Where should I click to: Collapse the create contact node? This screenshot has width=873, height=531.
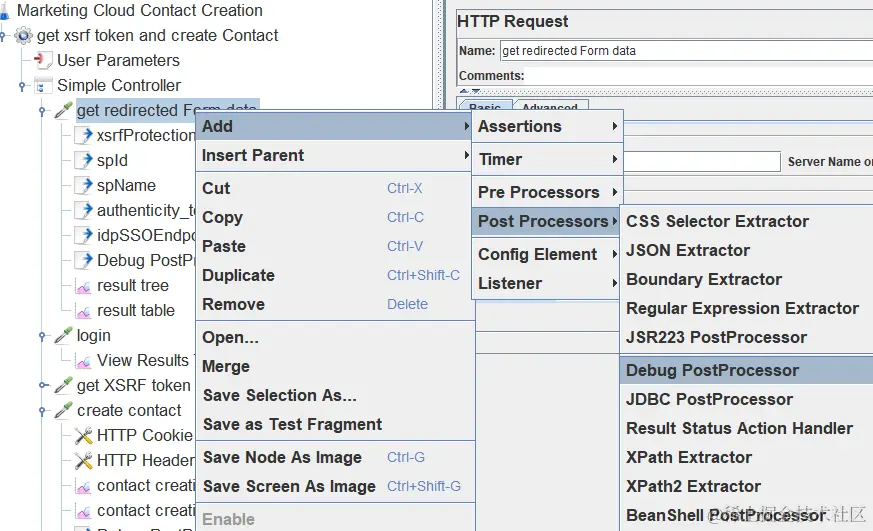click(x=42, y=411)
